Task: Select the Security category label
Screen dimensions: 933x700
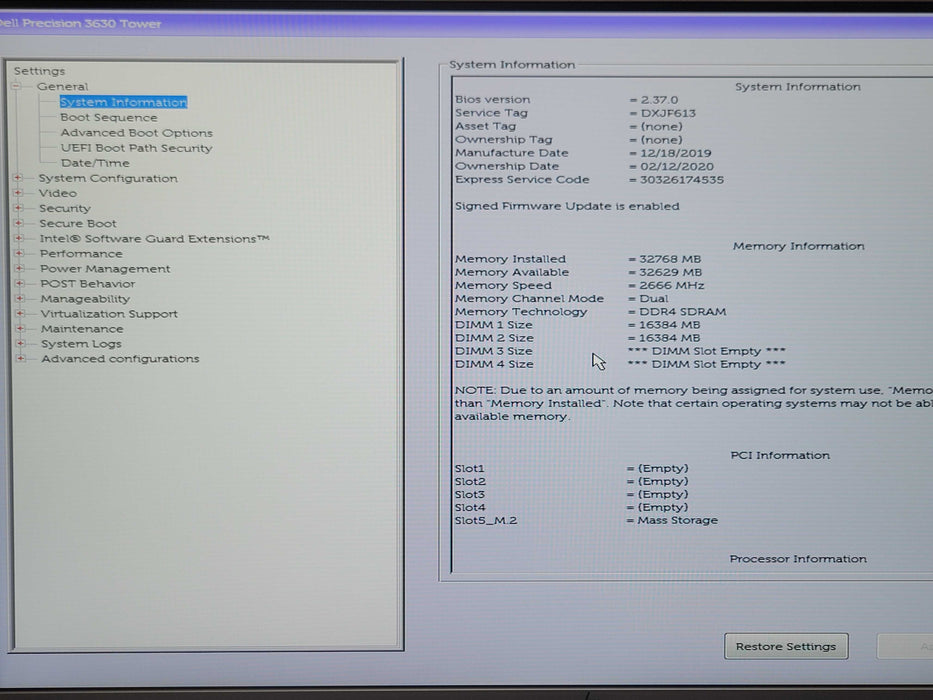Action: pyautogui.click(x=65, y=208)
